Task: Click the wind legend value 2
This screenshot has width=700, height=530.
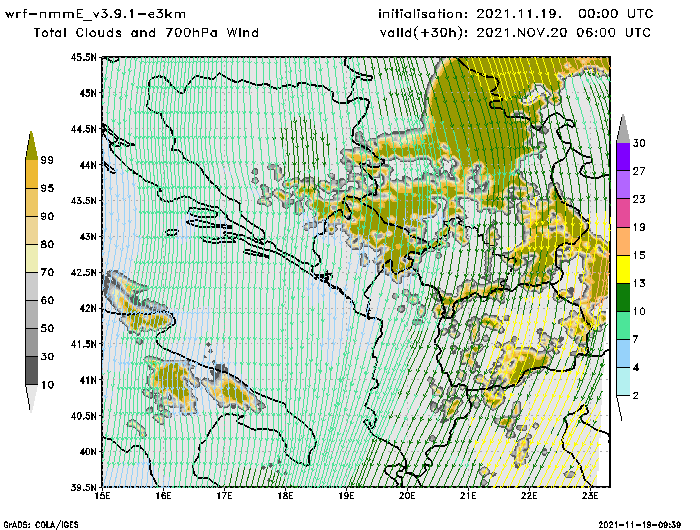Action: tap(636, 395)
